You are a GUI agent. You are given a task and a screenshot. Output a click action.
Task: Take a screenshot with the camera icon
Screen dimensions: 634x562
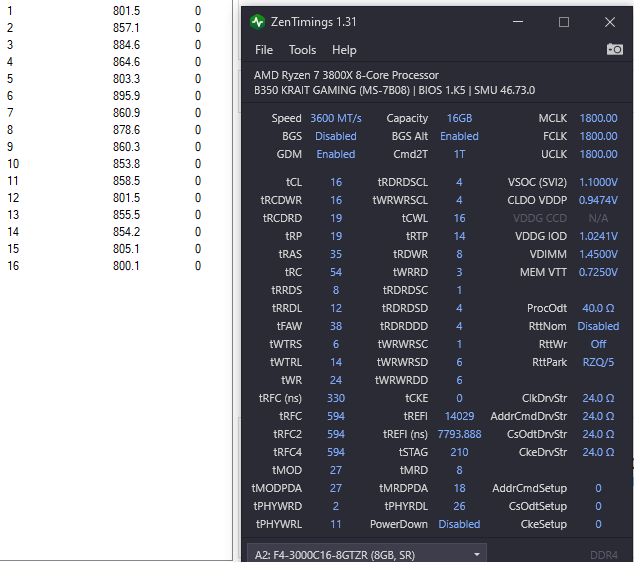pyautogui.click(x=614, y=50)
